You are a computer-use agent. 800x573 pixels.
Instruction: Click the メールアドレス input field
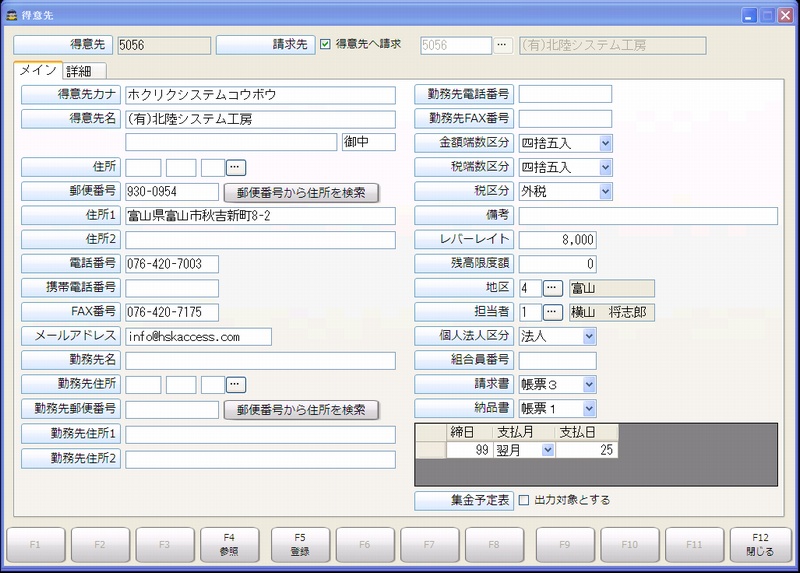pyautogui.click(x=198, y=337)
